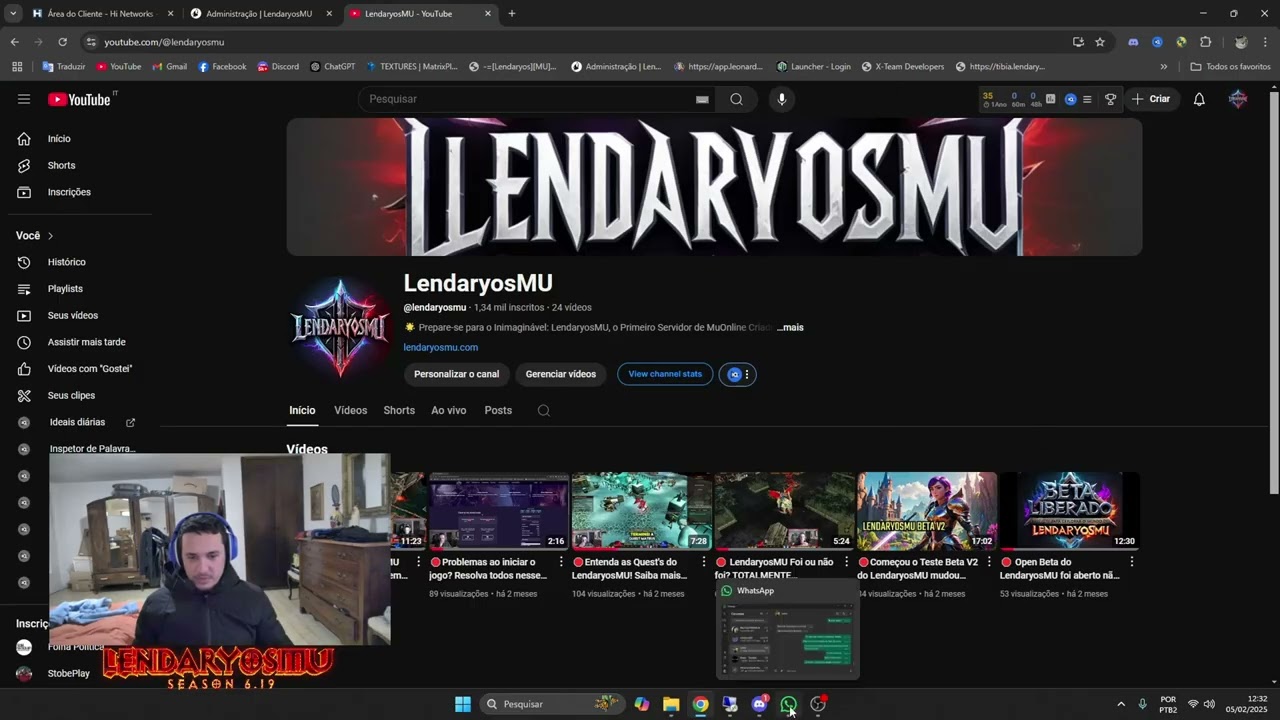This screenshot has width=1280, height=720.
Task: Open Chrome apps grid in bookmarks bar
Action: [x=17, y=67]
